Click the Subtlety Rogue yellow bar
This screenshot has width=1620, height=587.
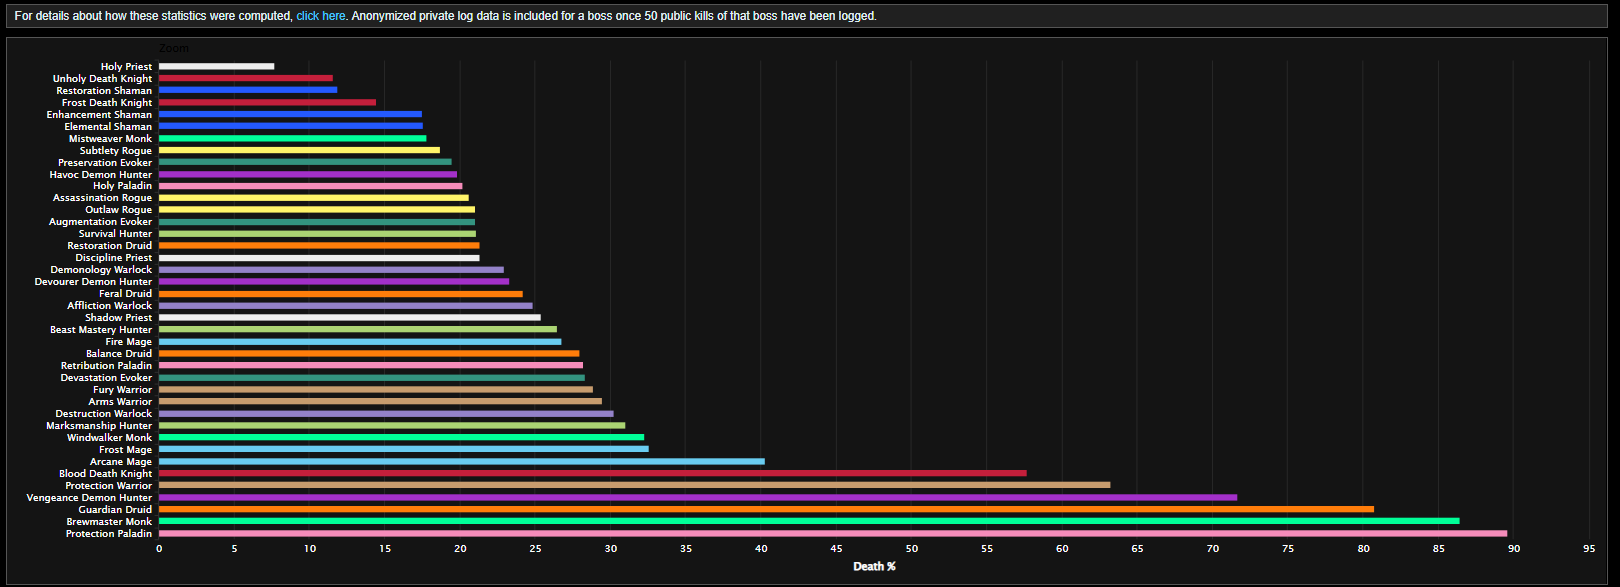pos(299,150)
